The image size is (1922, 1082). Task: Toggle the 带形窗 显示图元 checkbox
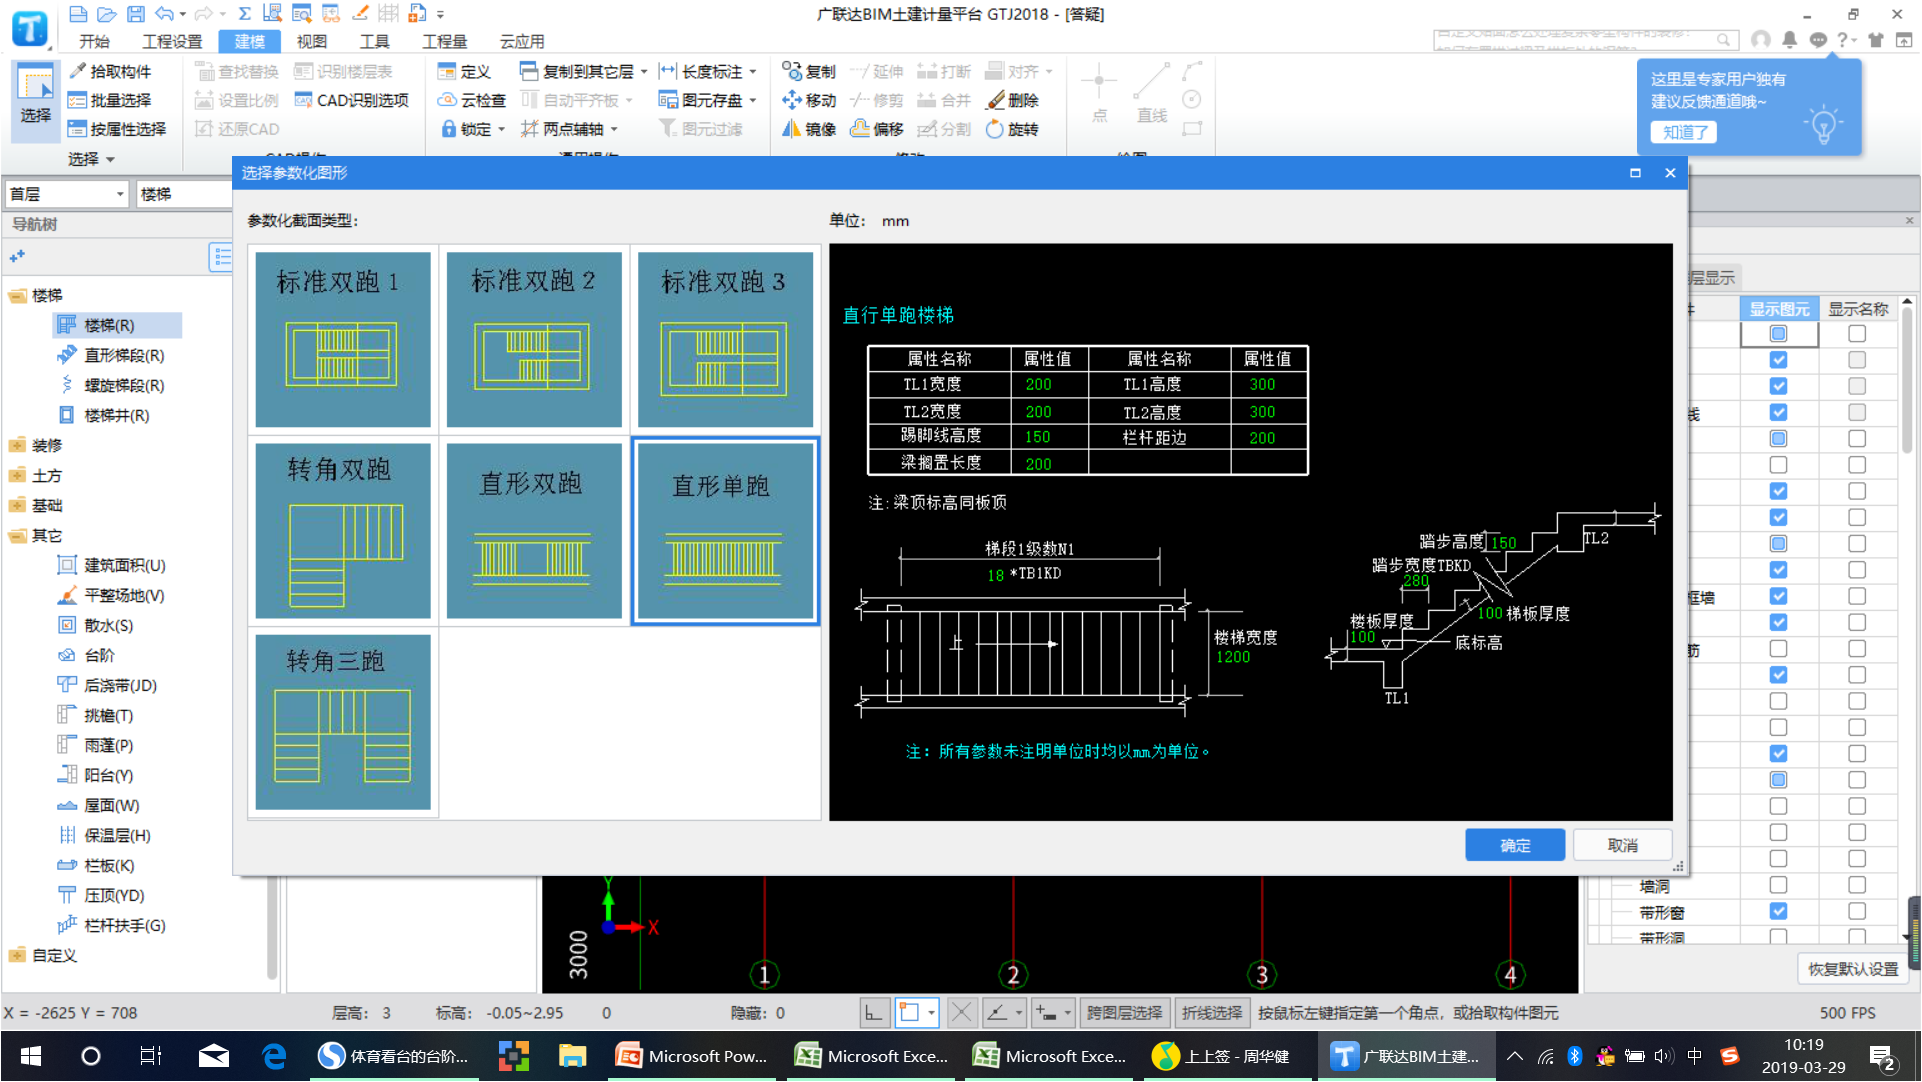coord(1778,911)
